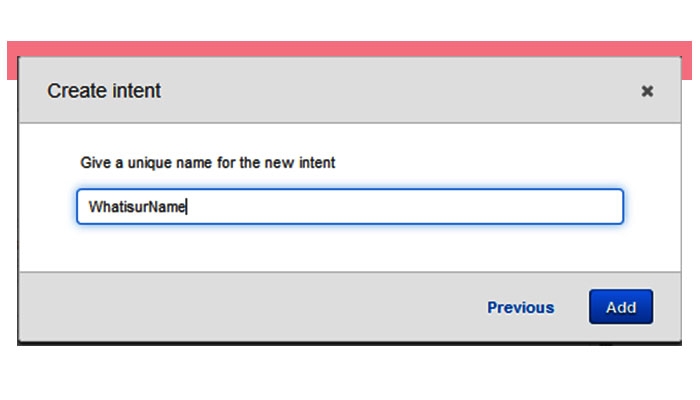Select the word 'intent' in the title
The width and height of the screenshot is (700, 400).
click(x=137, y=91)
